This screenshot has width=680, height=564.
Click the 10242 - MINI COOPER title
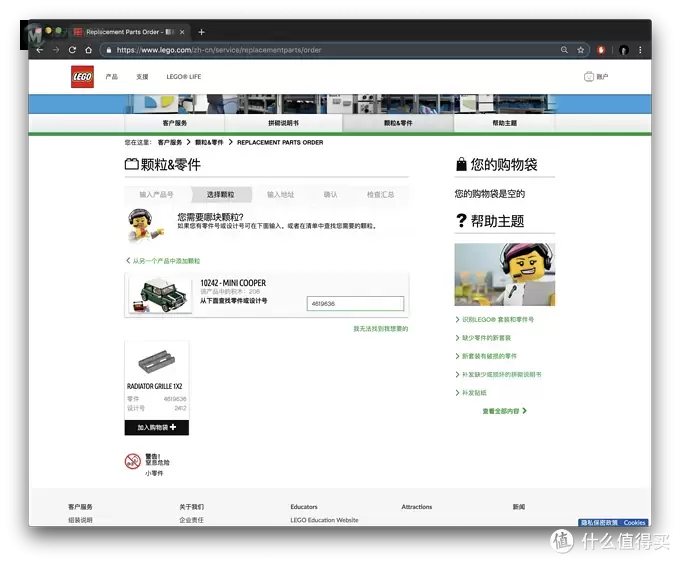(233, 283)
